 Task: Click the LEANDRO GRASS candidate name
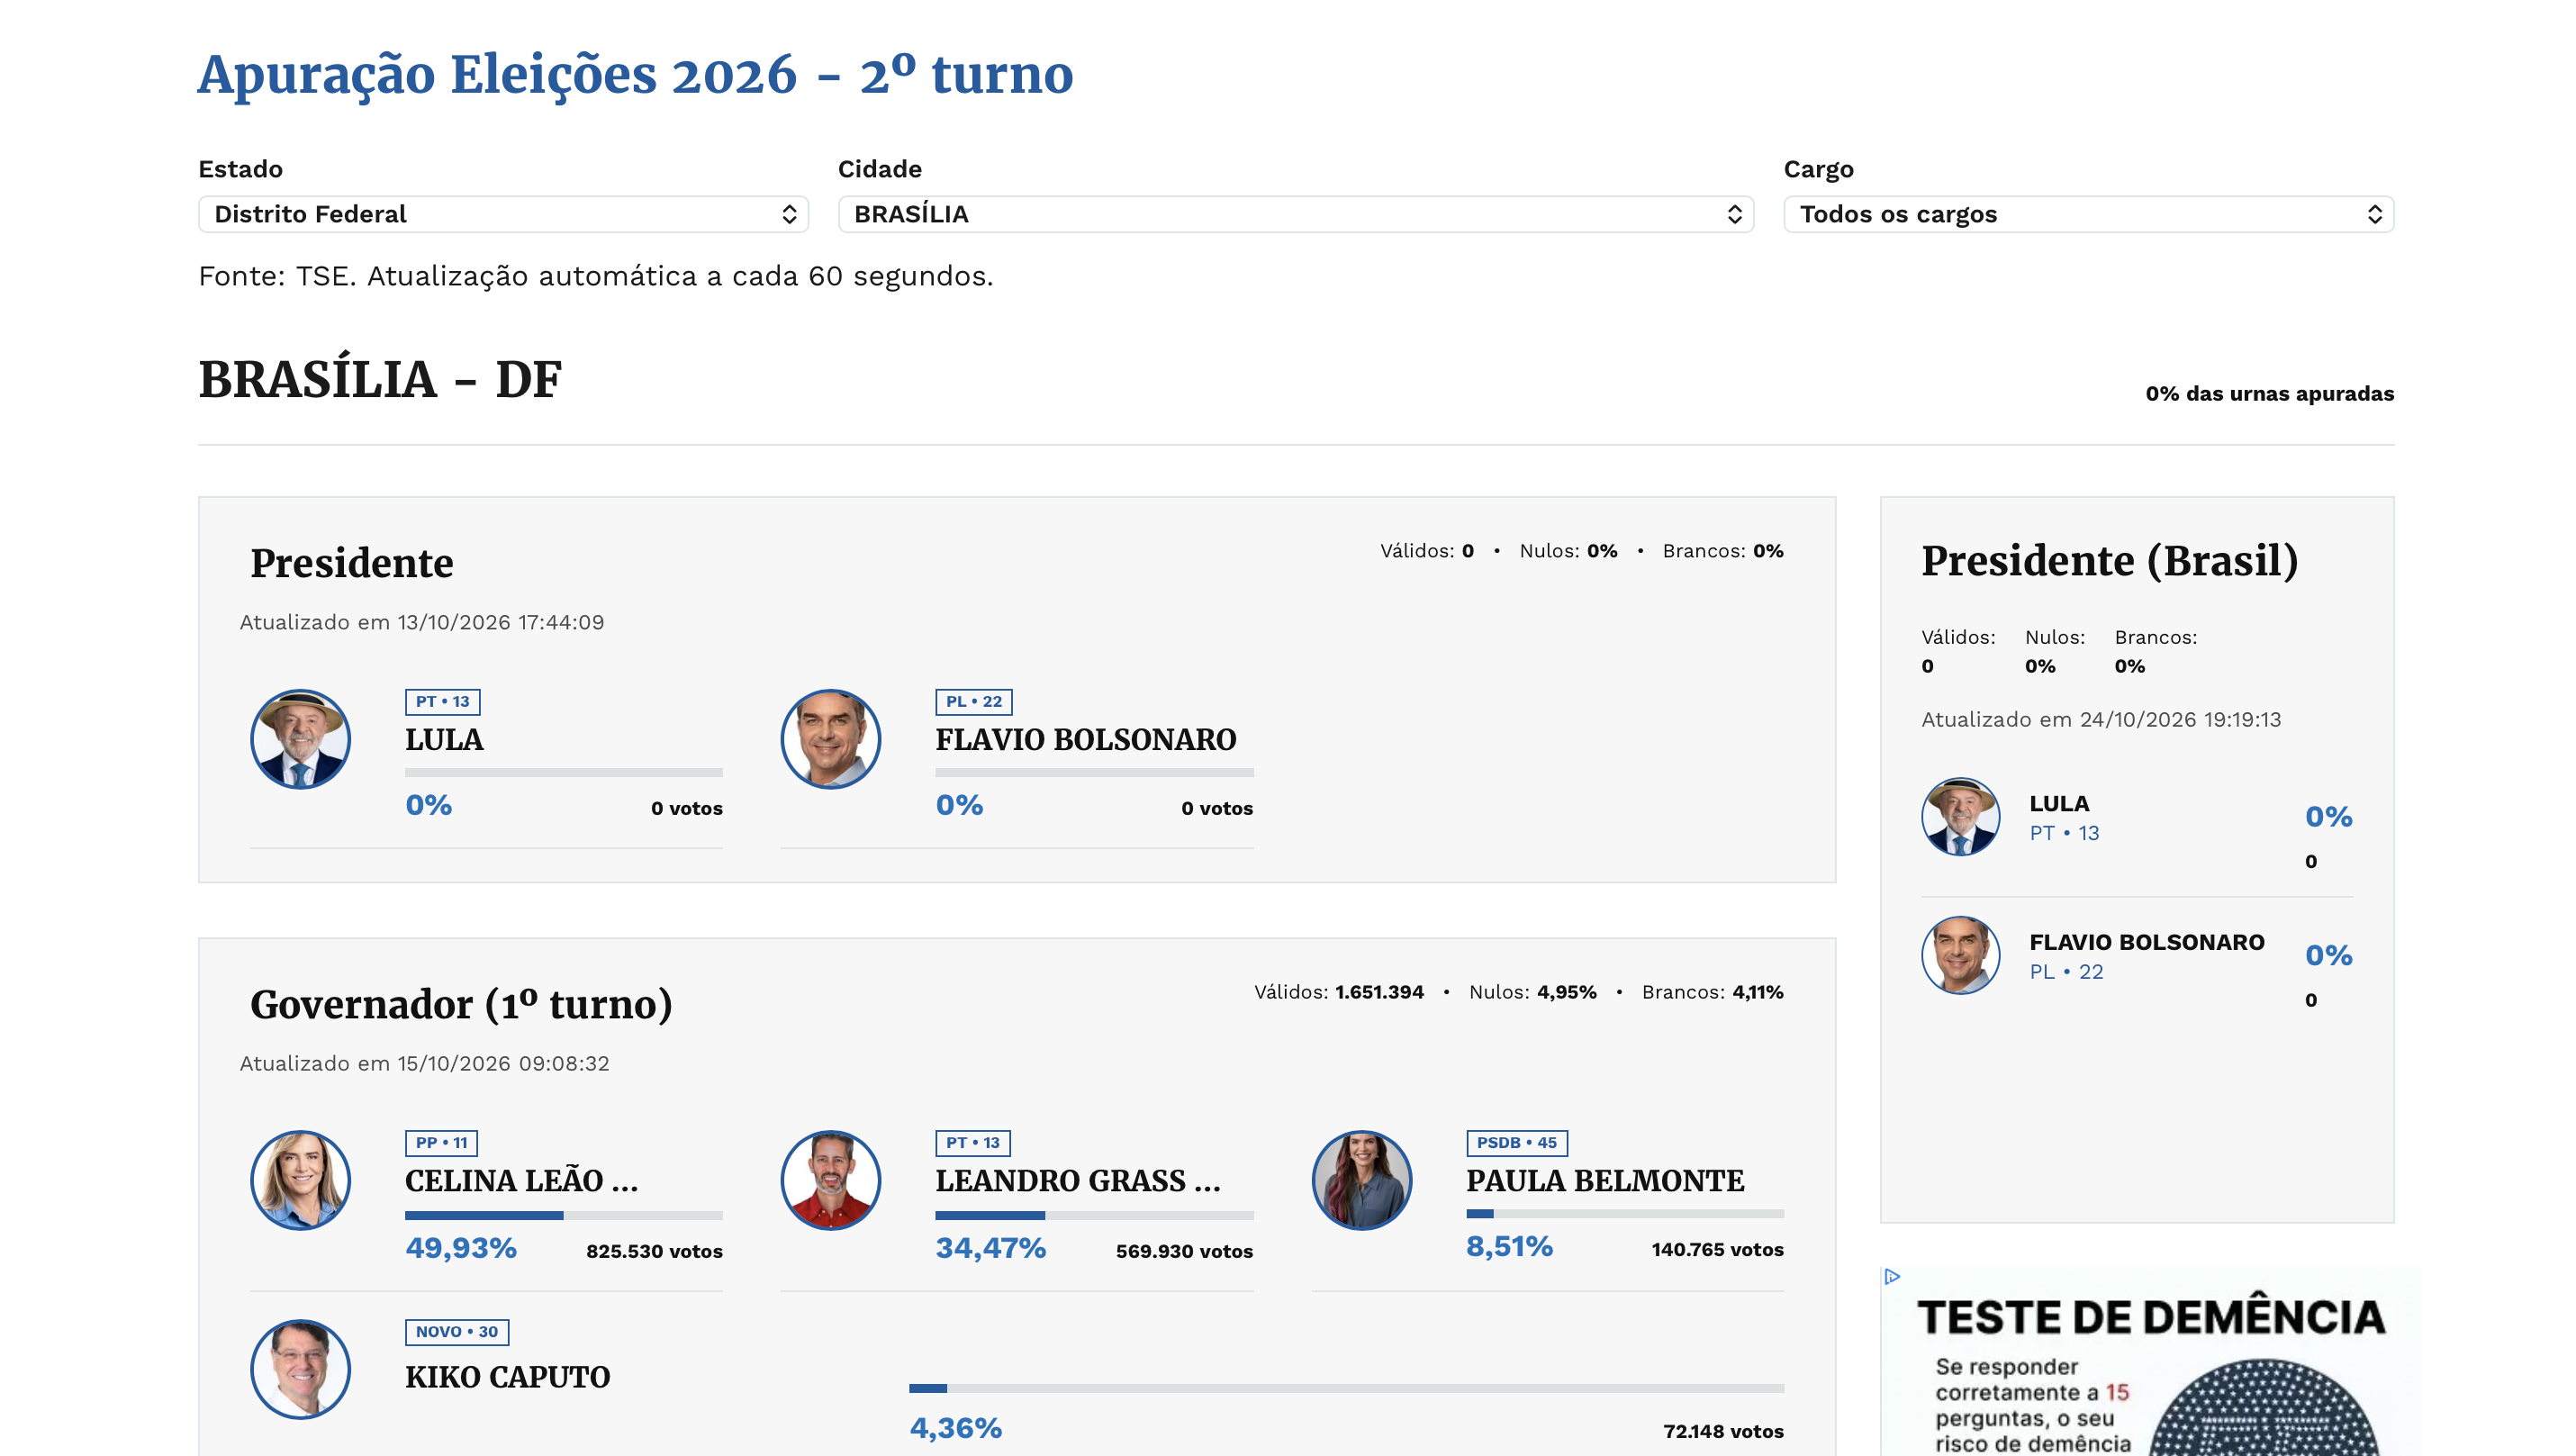click(x=1078, y=1180)
